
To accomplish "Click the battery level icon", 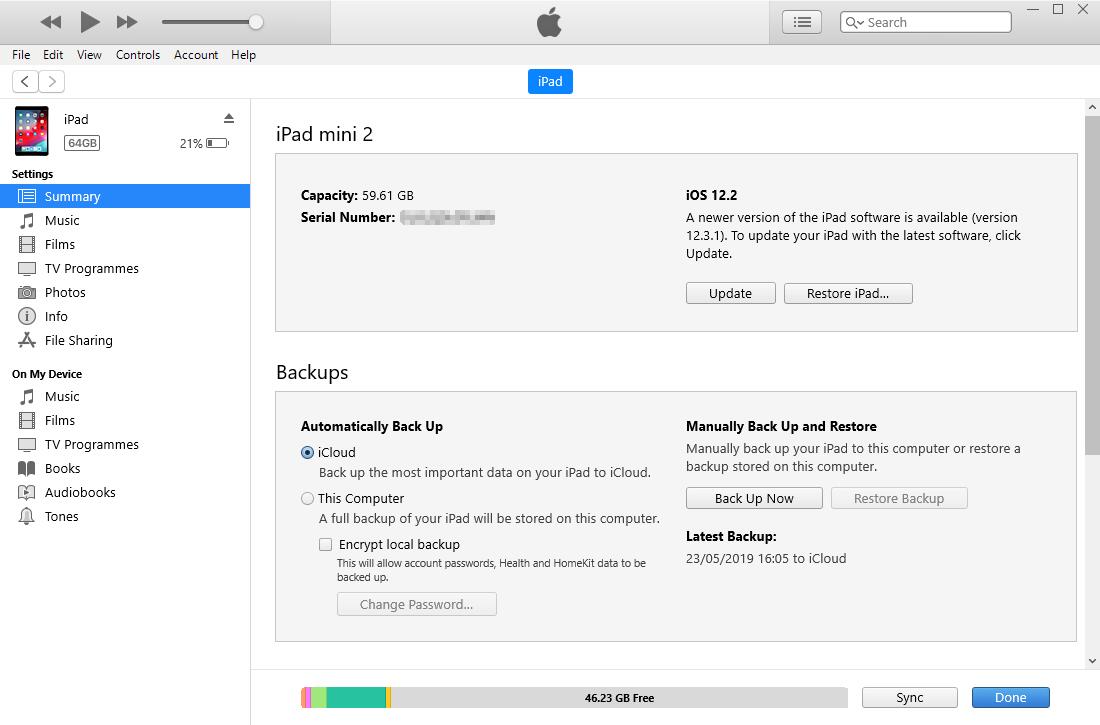I will click(217, 143).
